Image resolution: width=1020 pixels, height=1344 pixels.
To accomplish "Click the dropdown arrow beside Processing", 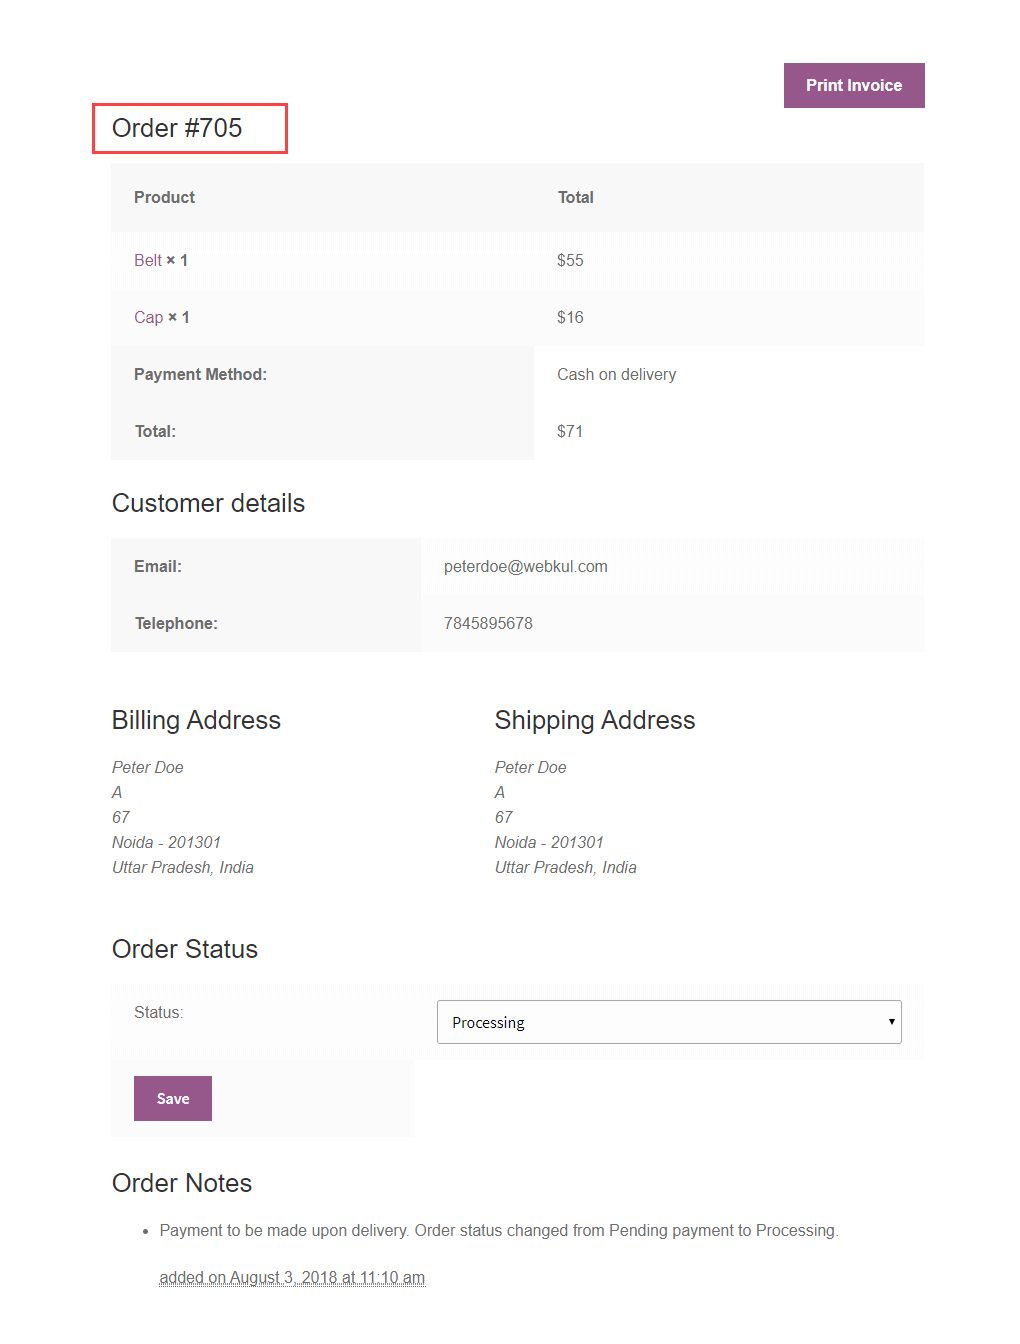I will coord(891,1022).
